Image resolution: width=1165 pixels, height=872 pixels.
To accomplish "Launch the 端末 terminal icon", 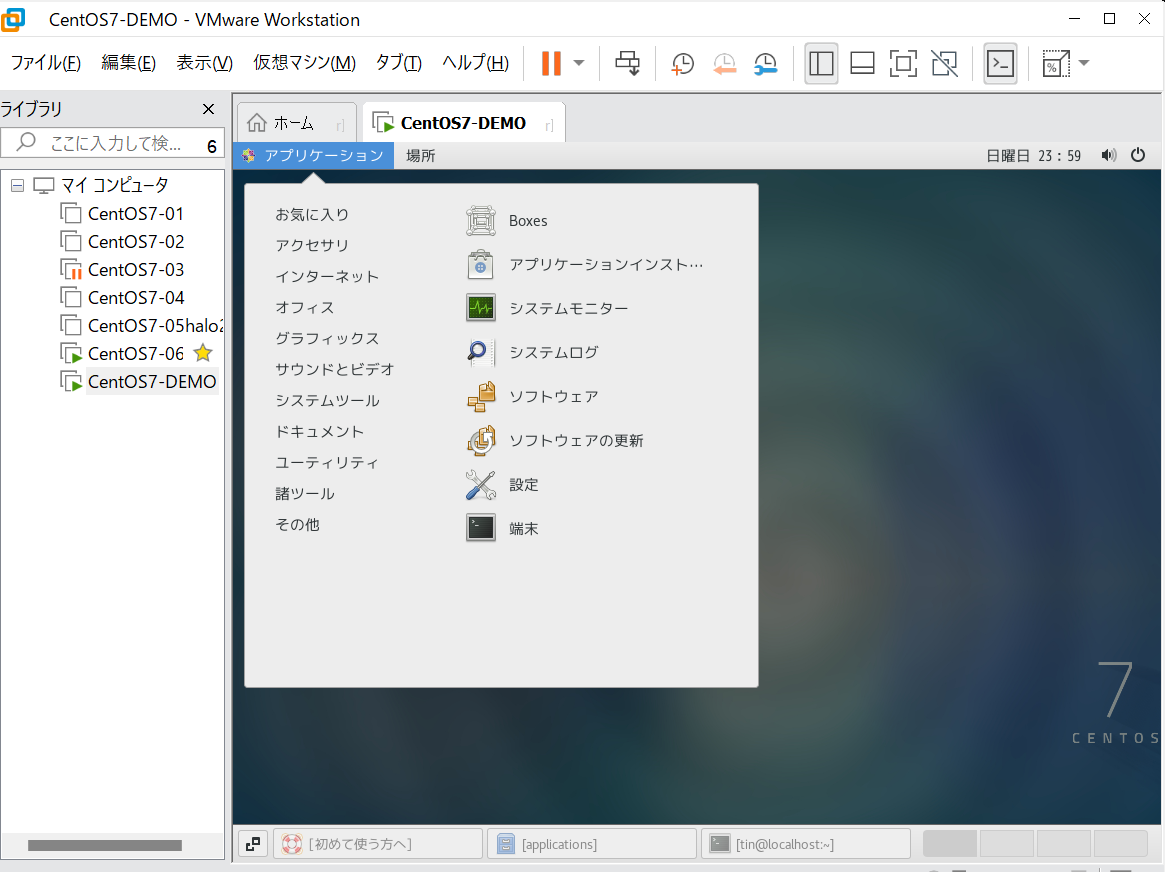I will coord(481,528).
